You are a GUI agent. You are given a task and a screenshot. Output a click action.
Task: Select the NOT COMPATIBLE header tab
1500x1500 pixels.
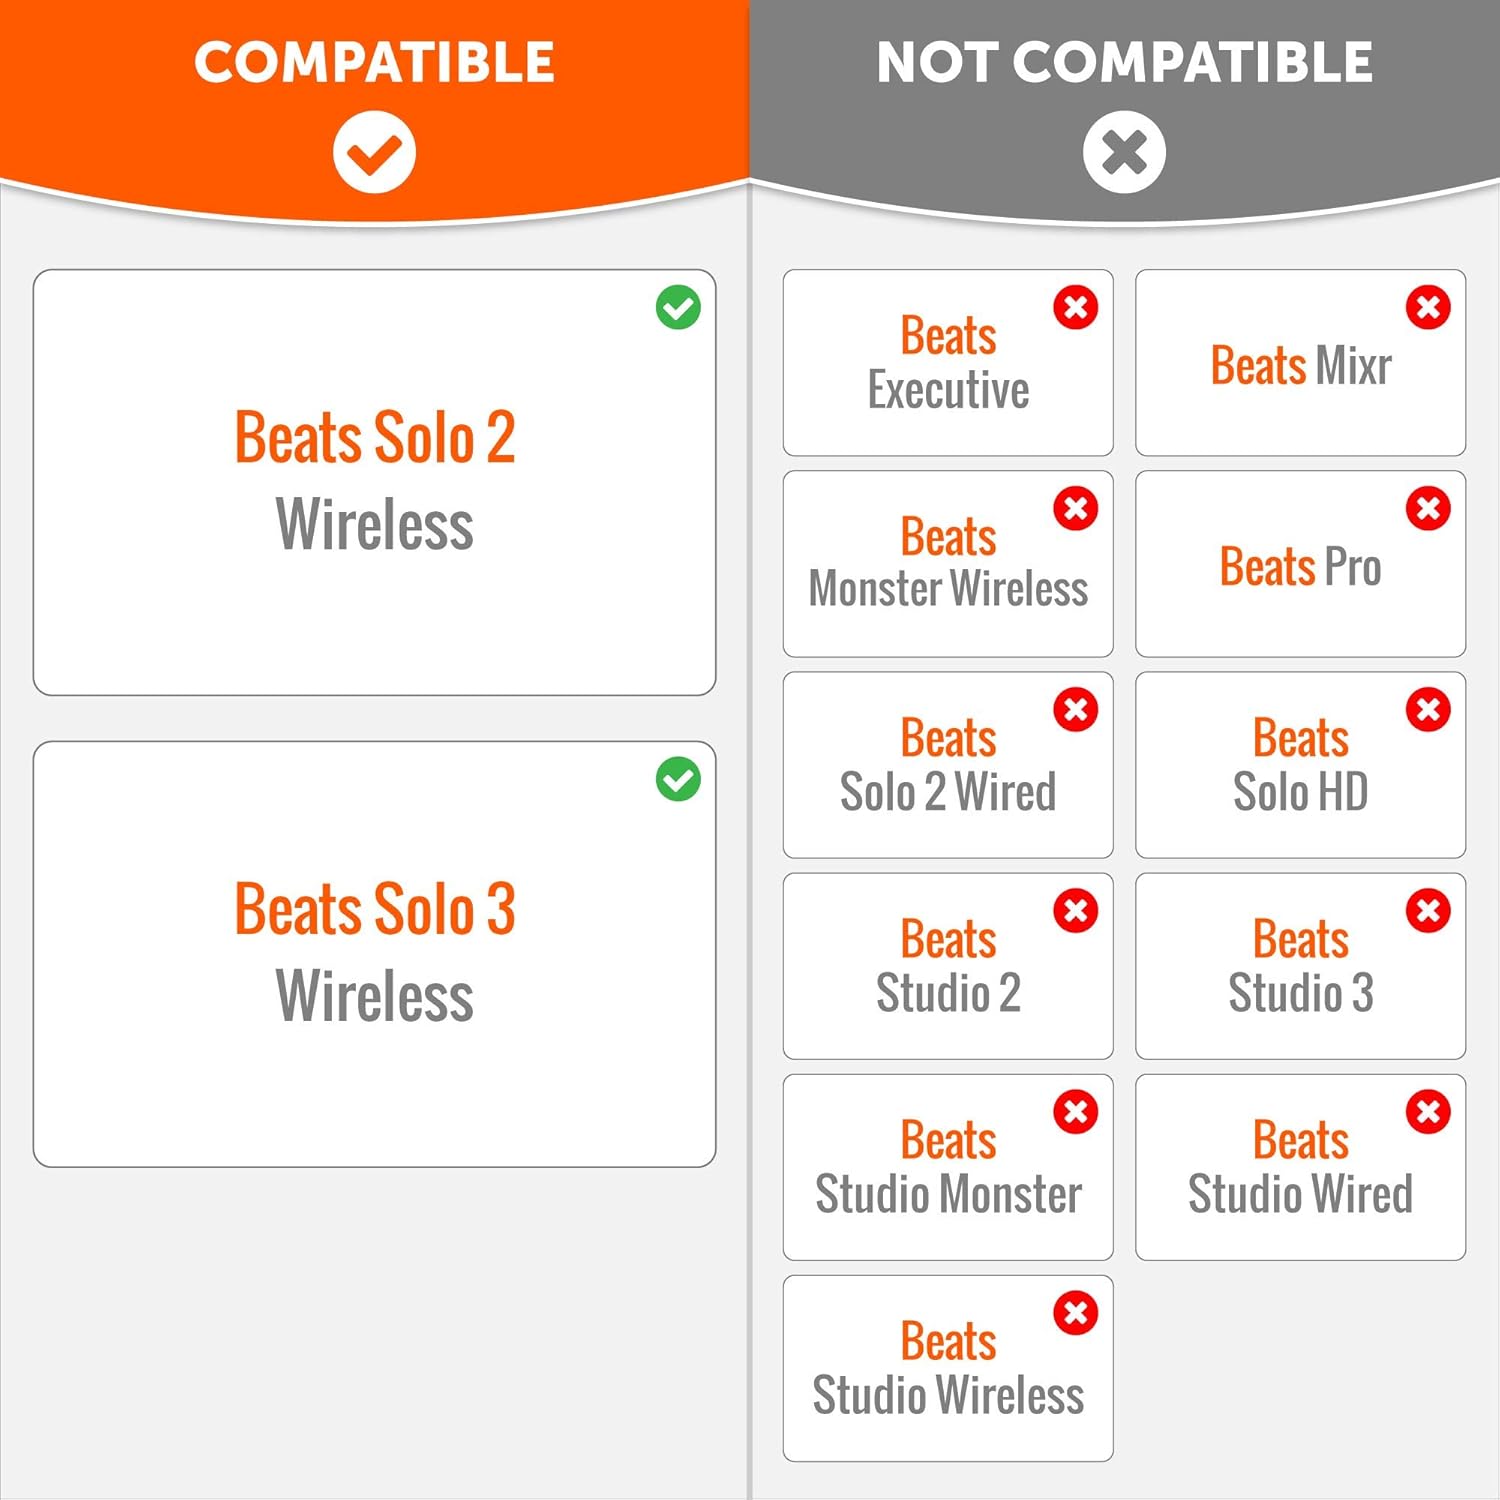[x=1124, y=62]
